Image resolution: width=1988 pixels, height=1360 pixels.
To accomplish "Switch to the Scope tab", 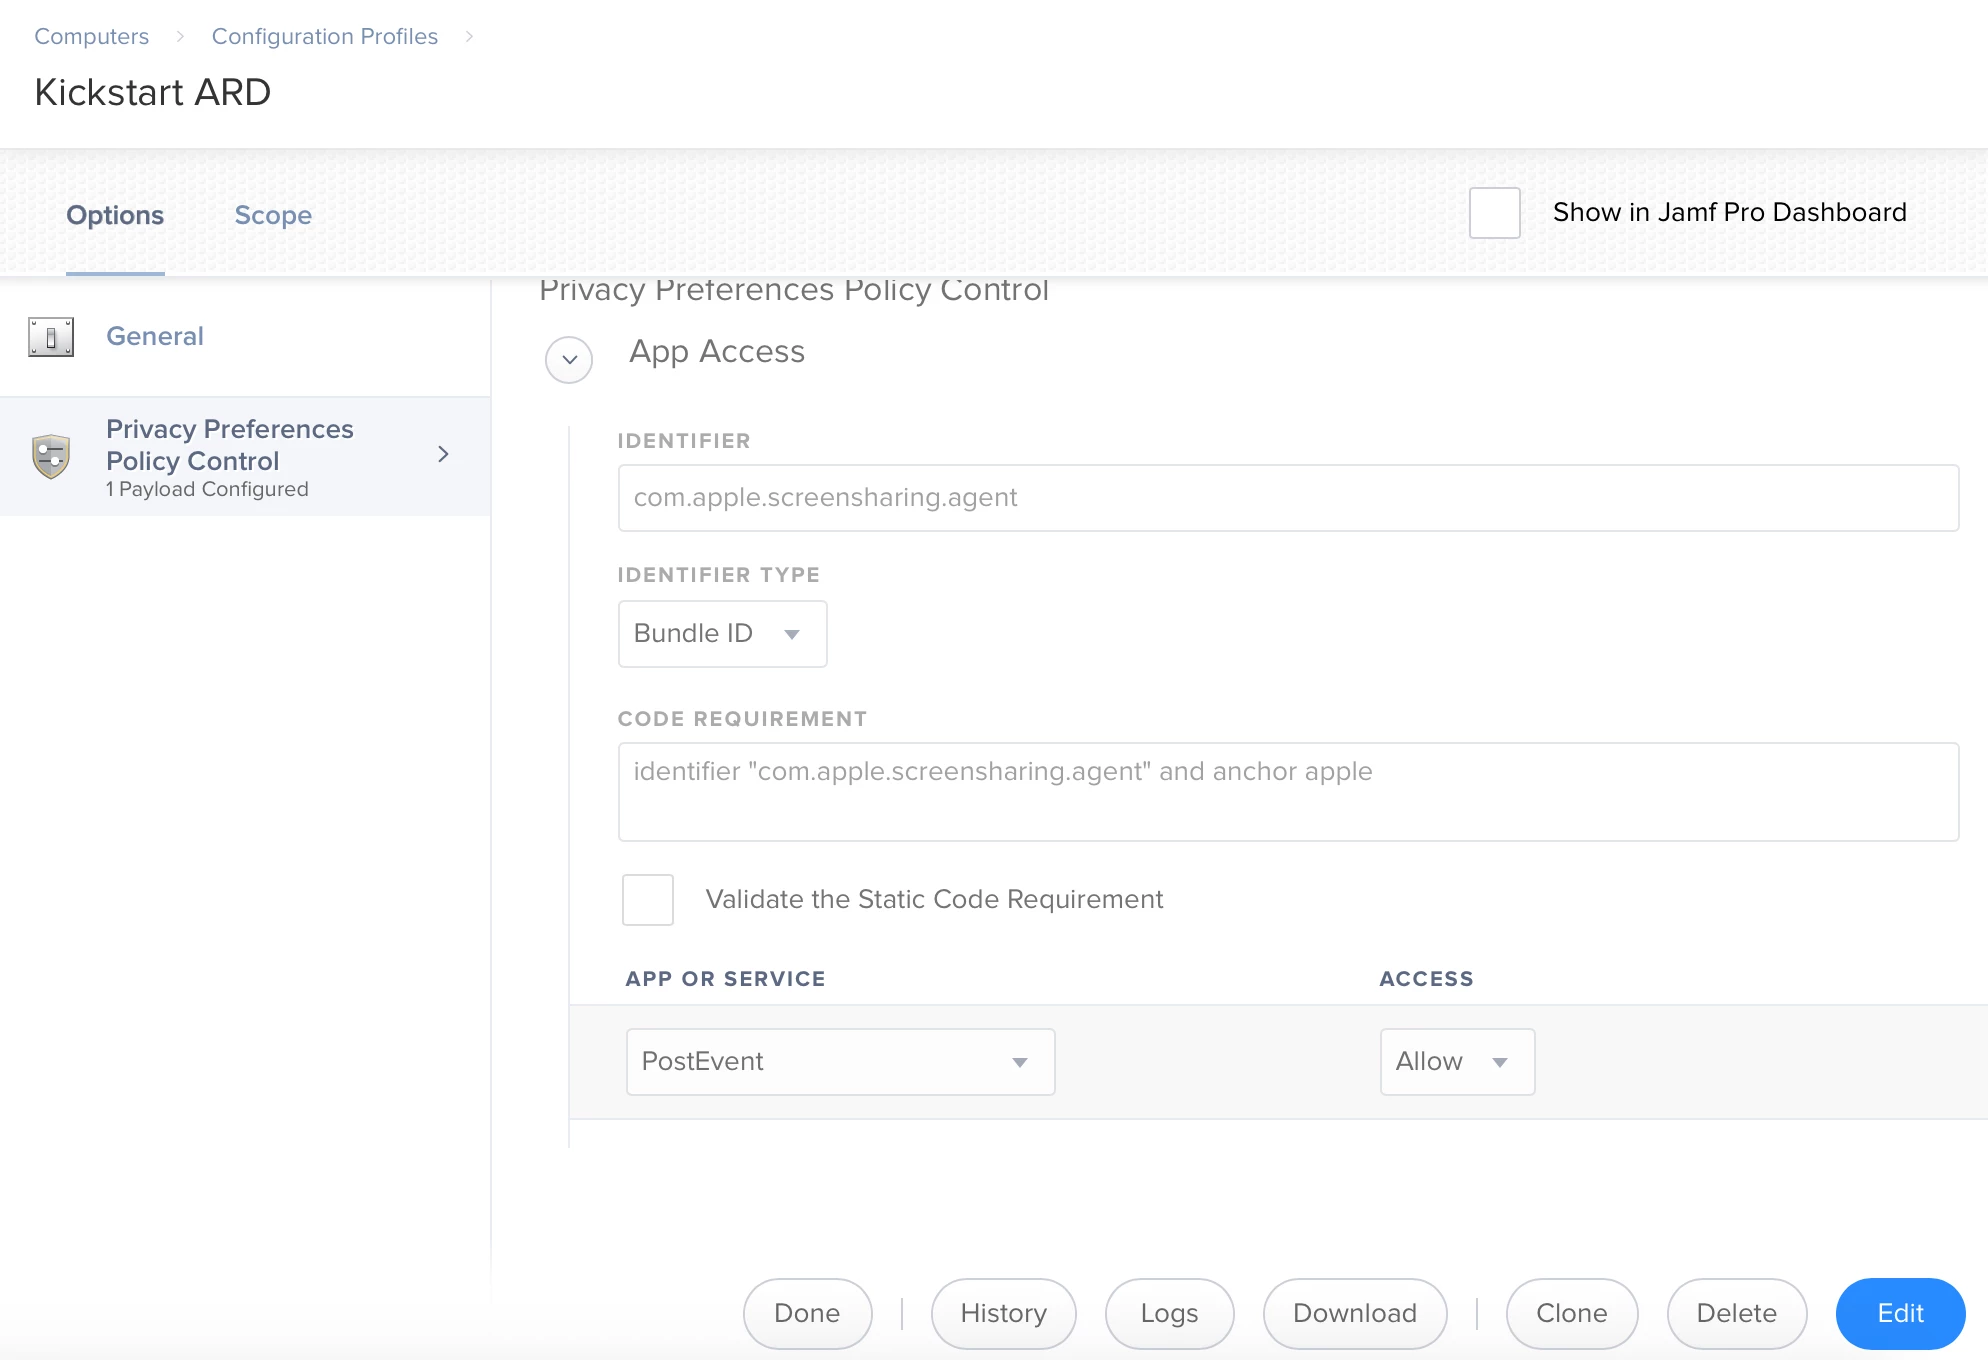I will pyautogui.click(x=273, y=215).
